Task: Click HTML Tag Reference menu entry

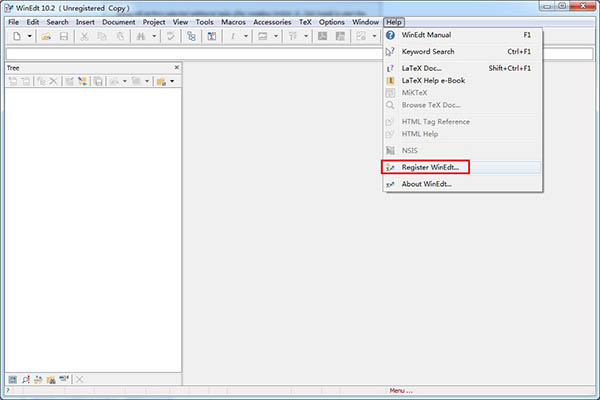Action: (462, 122)
